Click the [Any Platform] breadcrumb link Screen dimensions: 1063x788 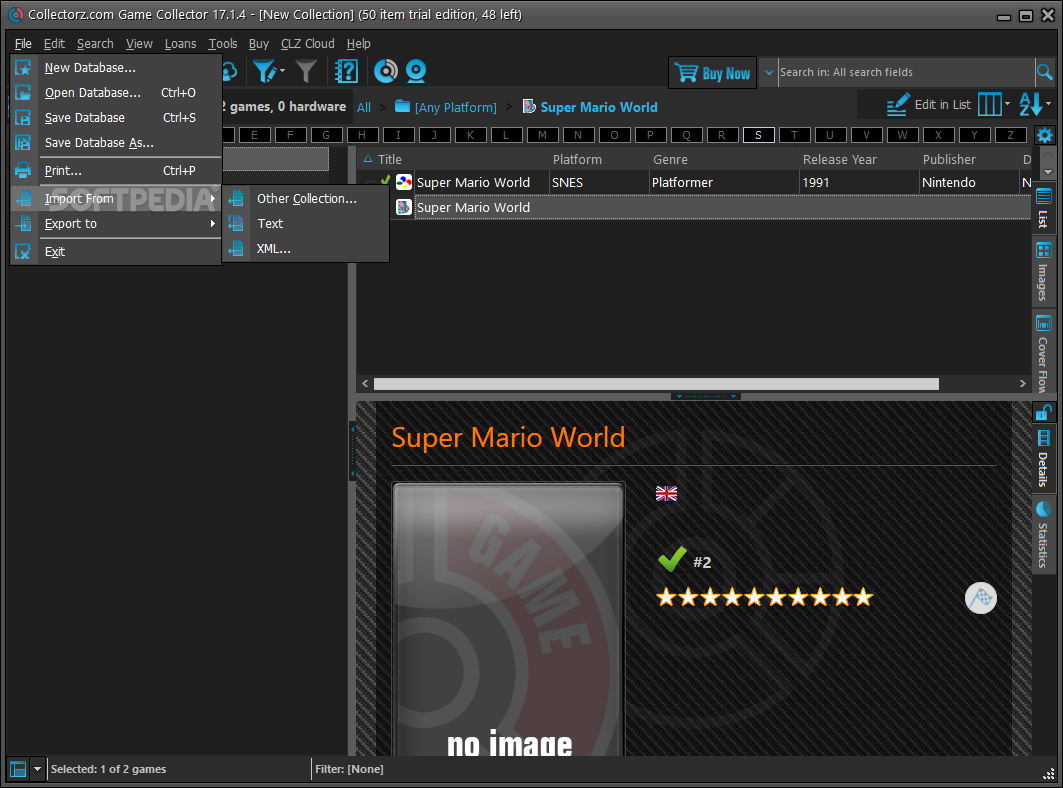[x=456, y=107]
